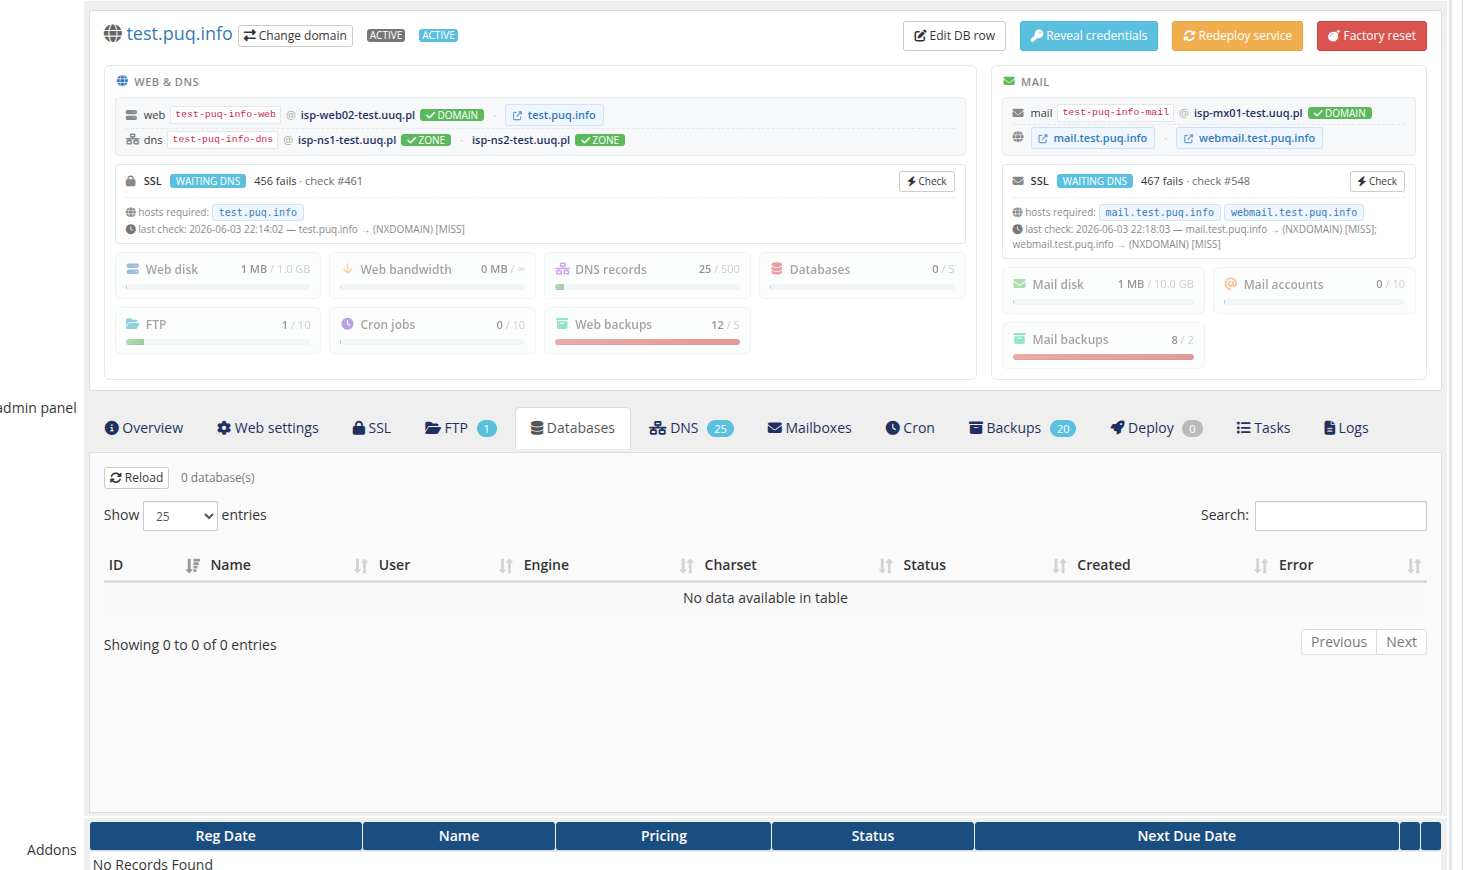This screenshot has height=870, width=1475.
Task: Click the red Factory reset button
Action: [x=1371, y=36]
